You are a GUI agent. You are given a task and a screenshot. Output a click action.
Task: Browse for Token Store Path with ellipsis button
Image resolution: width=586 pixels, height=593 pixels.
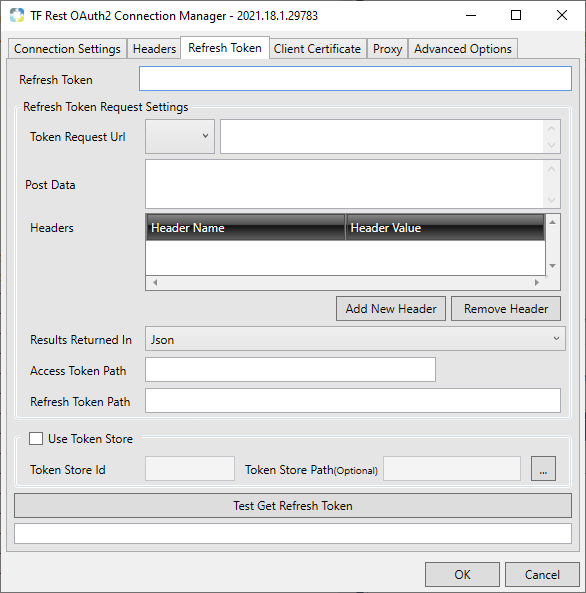coord(543,469)
